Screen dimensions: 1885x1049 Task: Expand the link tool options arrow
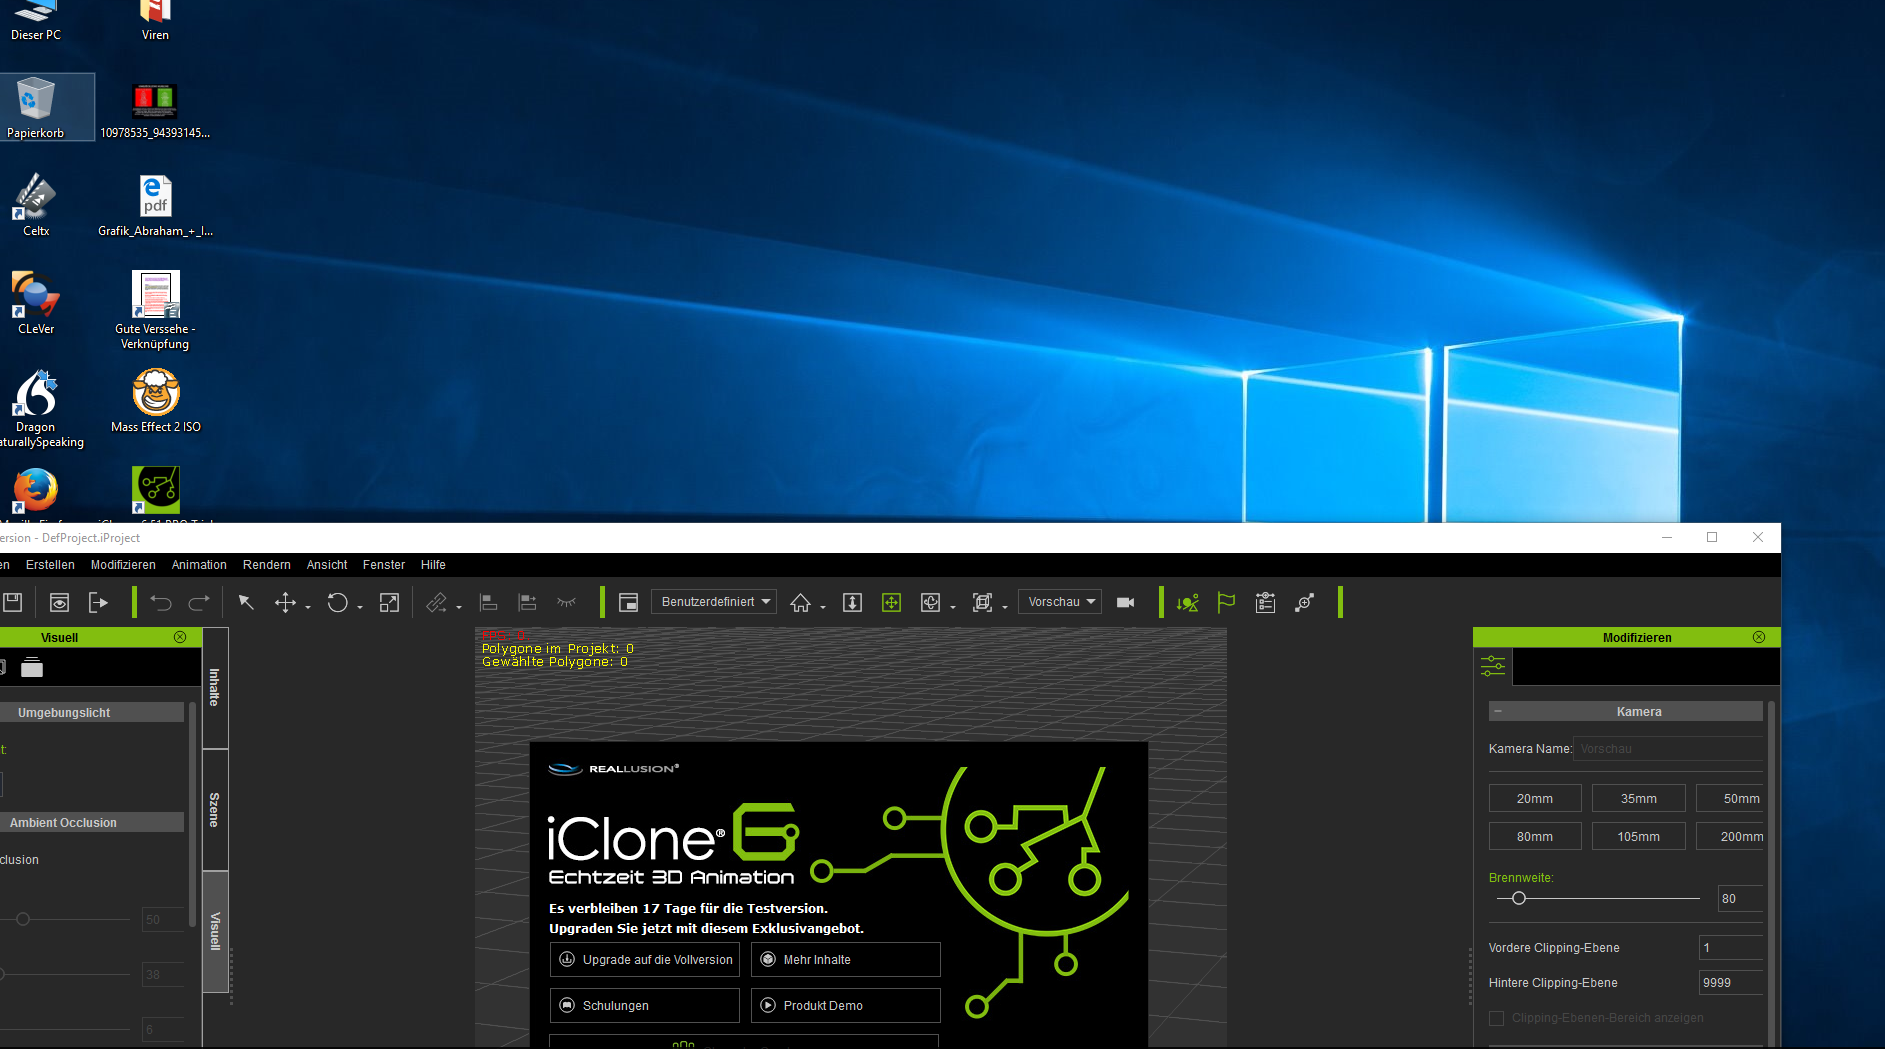(459, 607)
